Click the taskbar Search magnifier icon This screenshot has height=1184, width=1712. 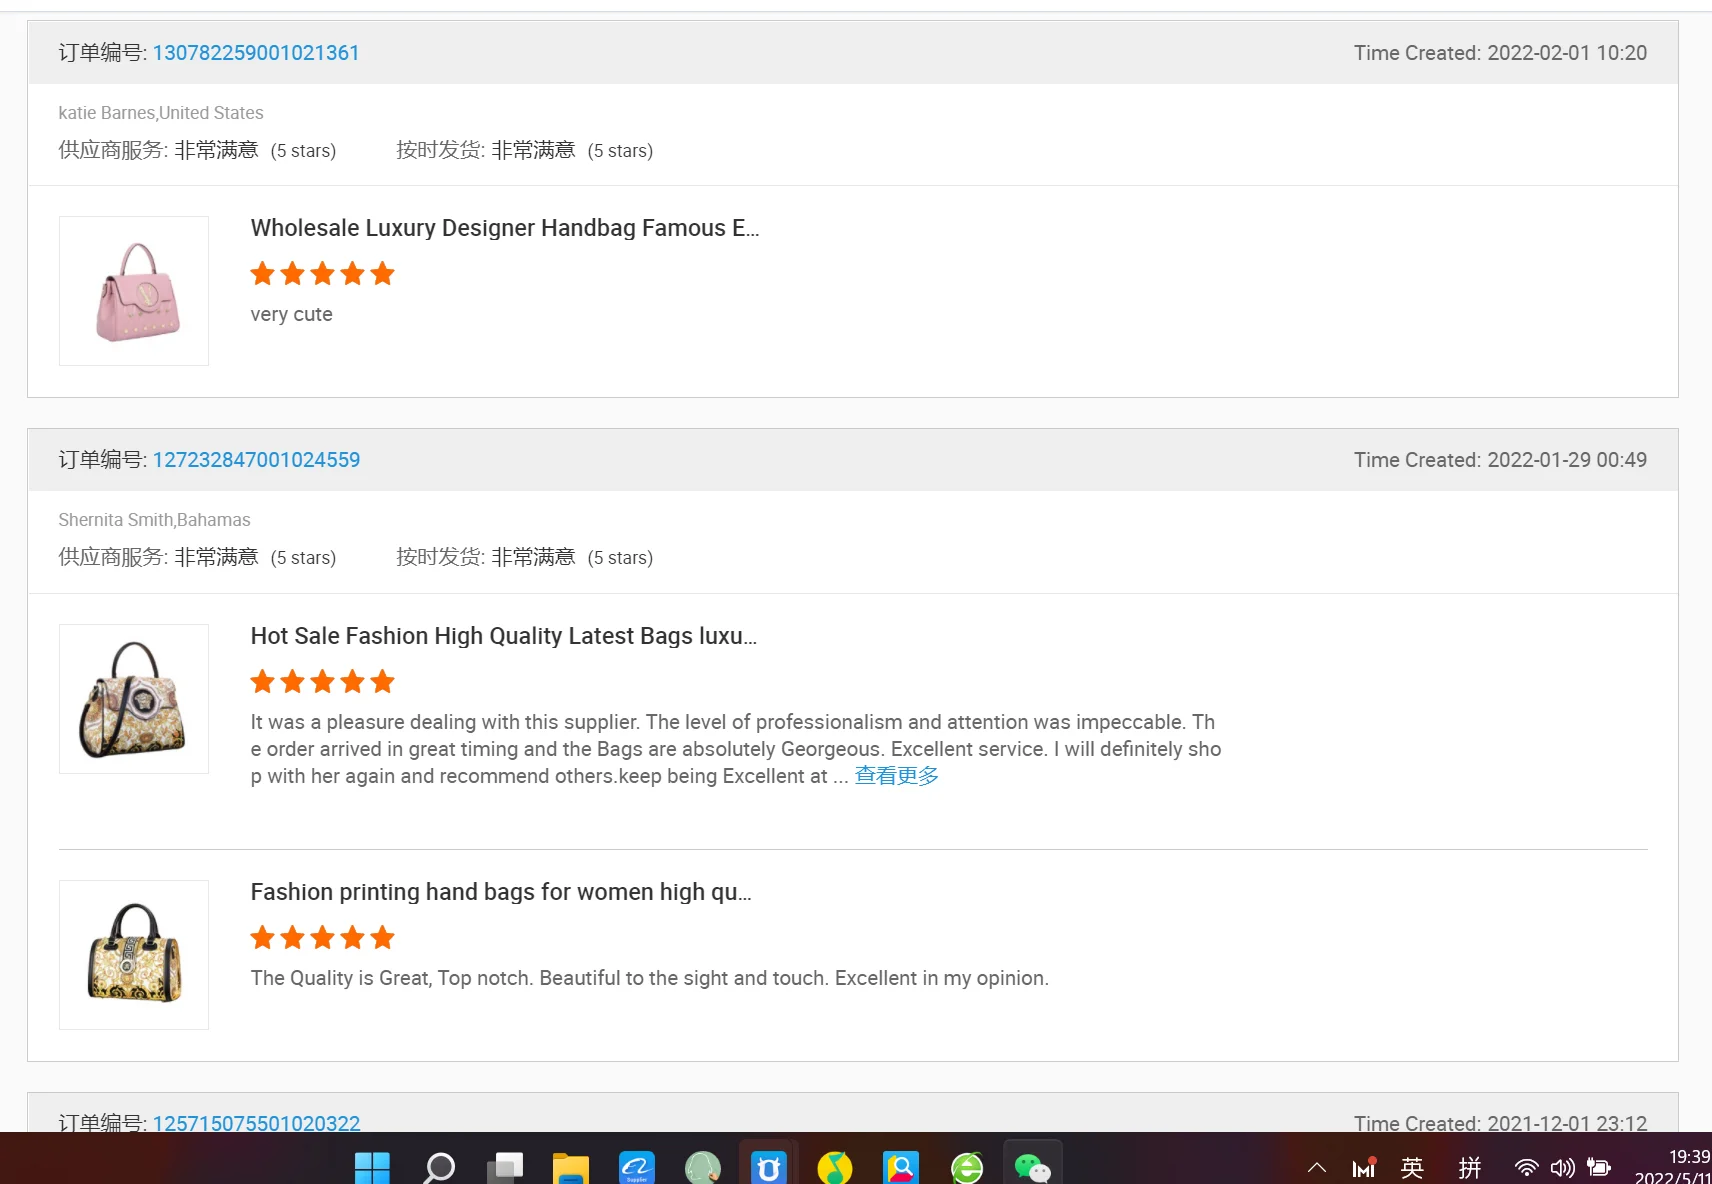tap(439, 1166)
